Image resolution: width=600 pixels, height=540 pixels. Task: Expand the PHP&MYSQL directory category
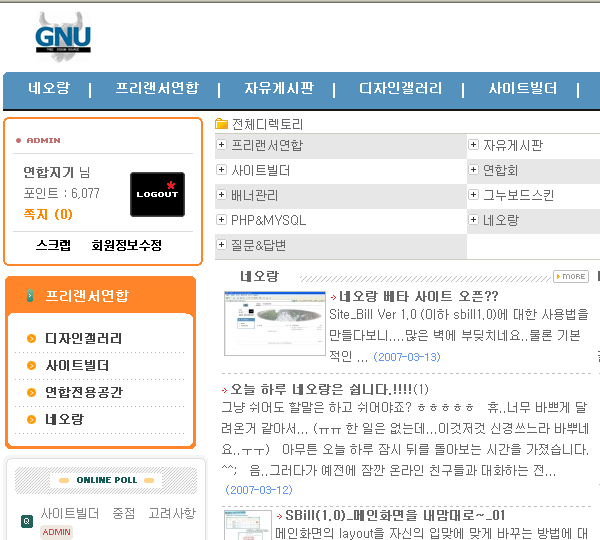coord(221,220)
